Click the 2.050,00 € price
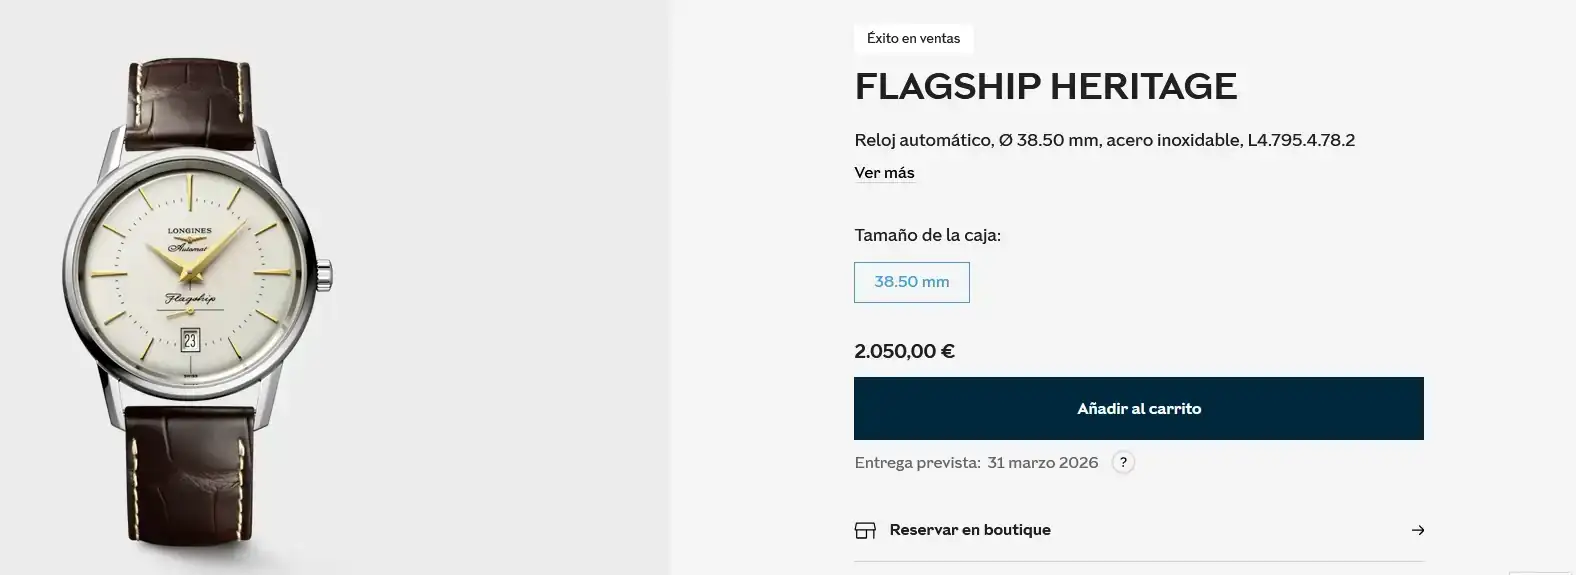The image size is (1576, 575). 904,351
